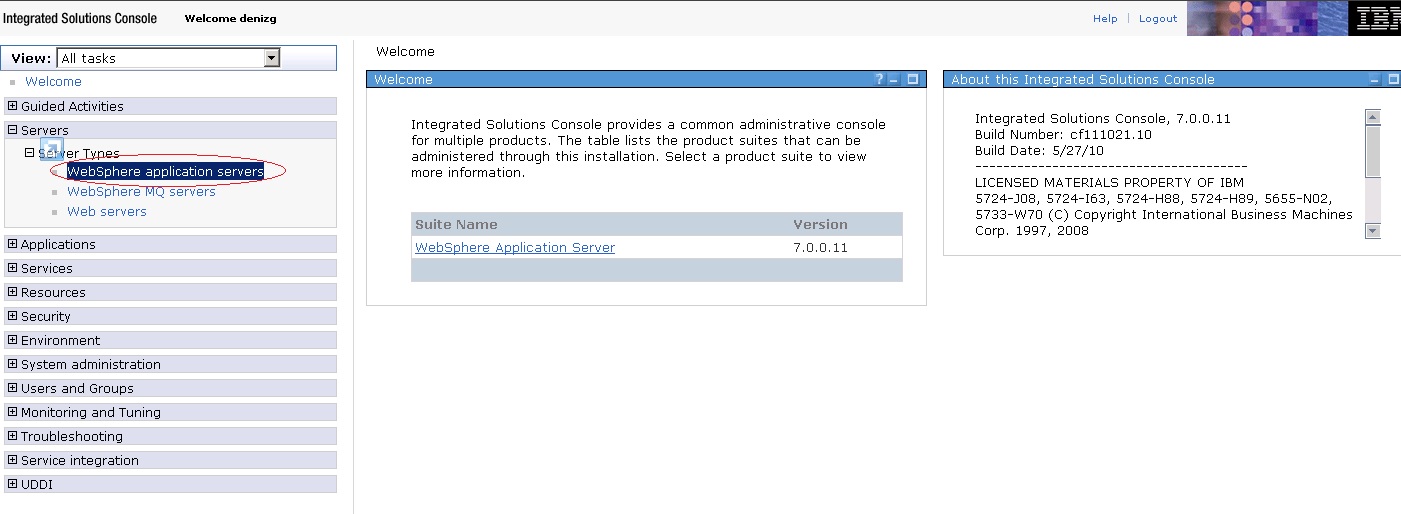Screen dimensions: 1401x514
Task: Collapse the Servers section
Action: [x=12, y=130]
